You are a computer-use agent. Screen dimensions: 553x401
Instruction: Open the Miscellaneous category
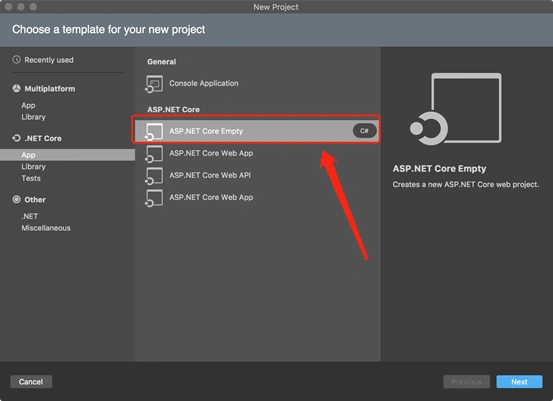(46, 228)
